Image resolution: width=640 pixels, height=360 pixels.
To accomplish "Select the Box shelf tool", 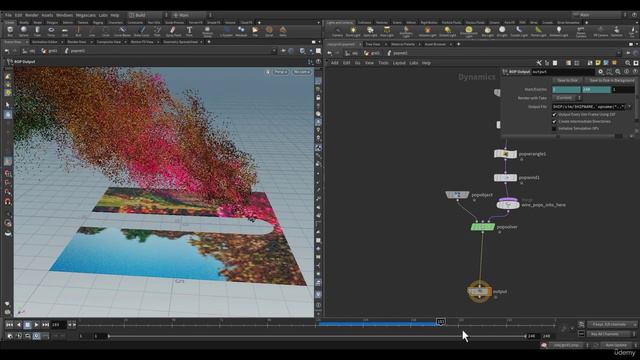I will pyautogui.click(x=10, y=31).
